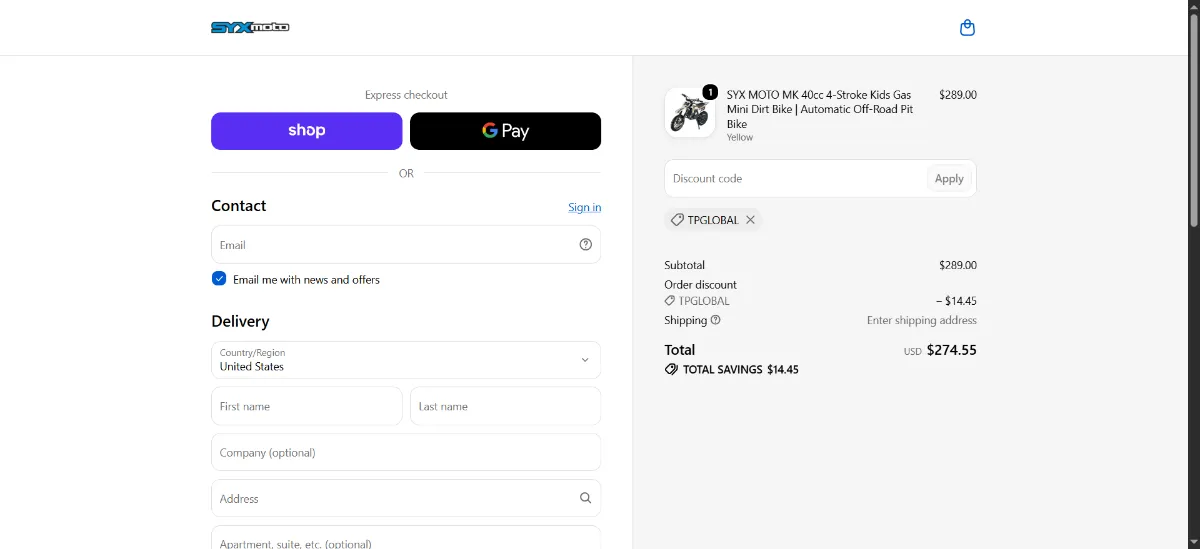The height and width of the screenshot is (549, 1200).
Task: Click the $274.55 total amount
Action: coord(952,350)
